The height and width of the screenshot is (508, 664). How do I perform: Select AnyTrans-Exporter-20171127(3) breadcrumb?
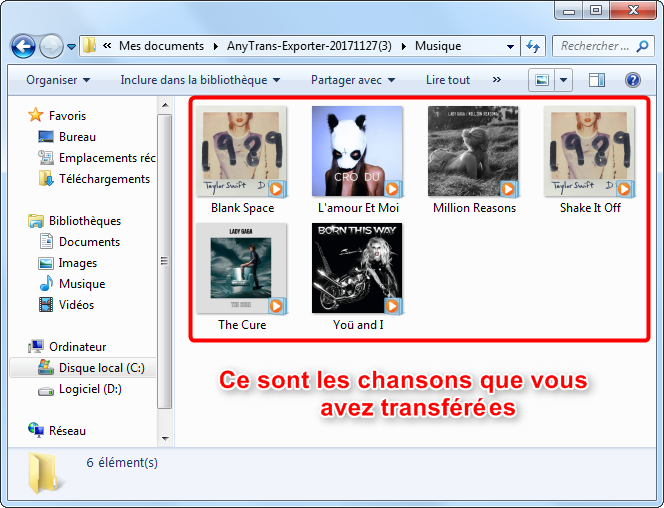point(309,46)
